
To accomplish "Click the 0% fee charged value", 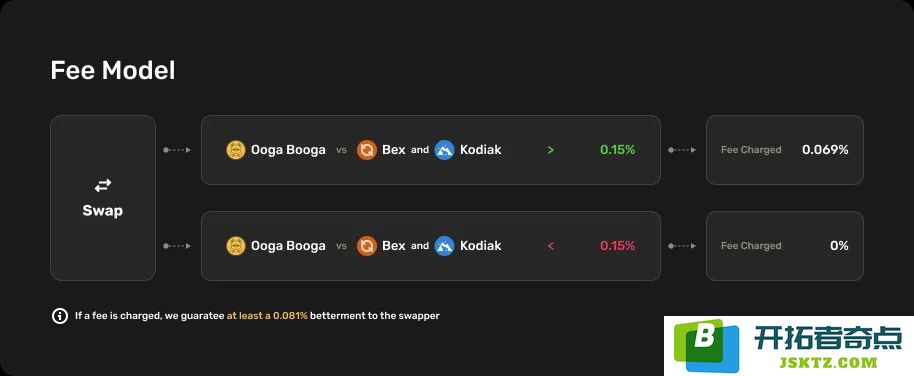I will (839, 246).
